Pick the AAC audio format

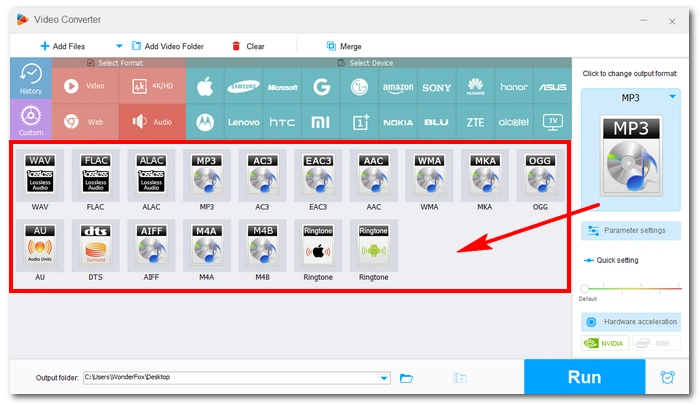click(x=374, y=175)
